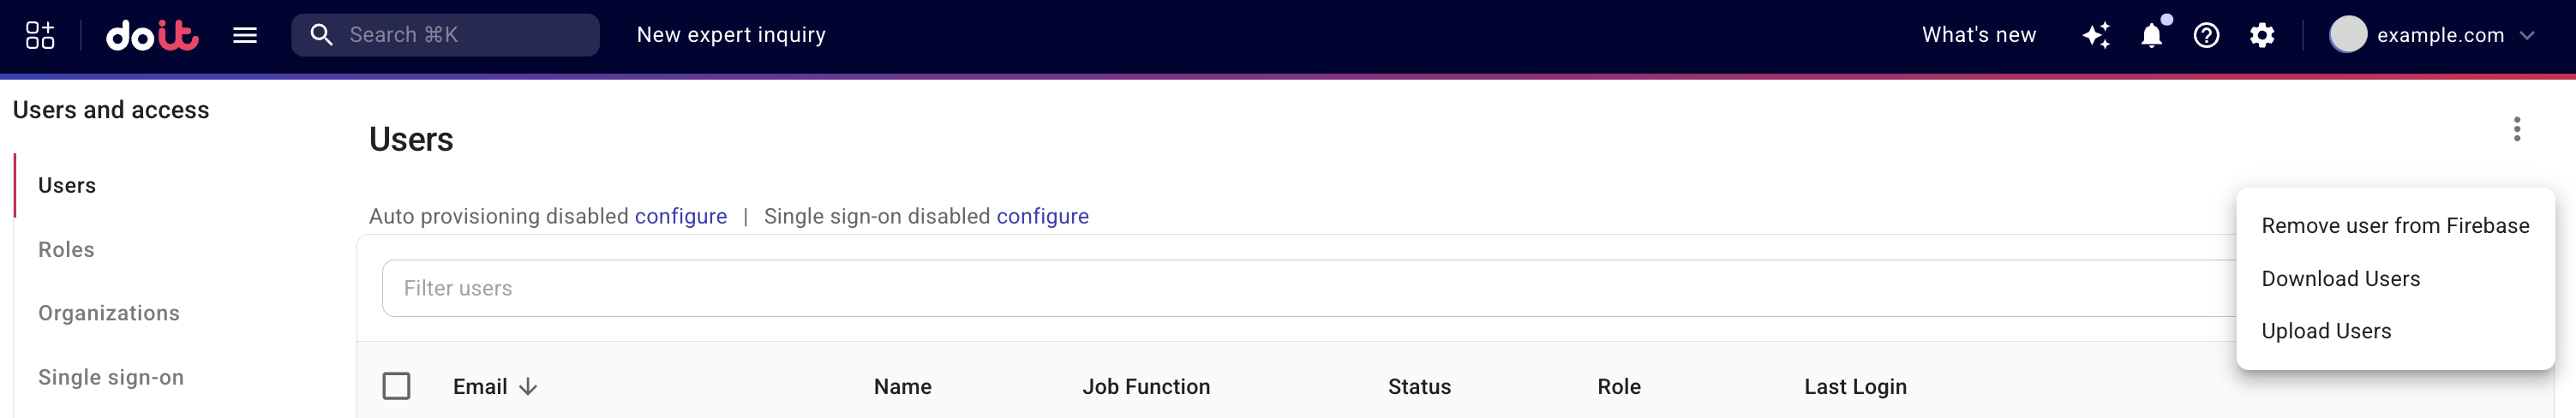Open the settings gear icon
The width and height of the screenshot is (2576, 418).
pyautogui.click(x=2262, y=36)
